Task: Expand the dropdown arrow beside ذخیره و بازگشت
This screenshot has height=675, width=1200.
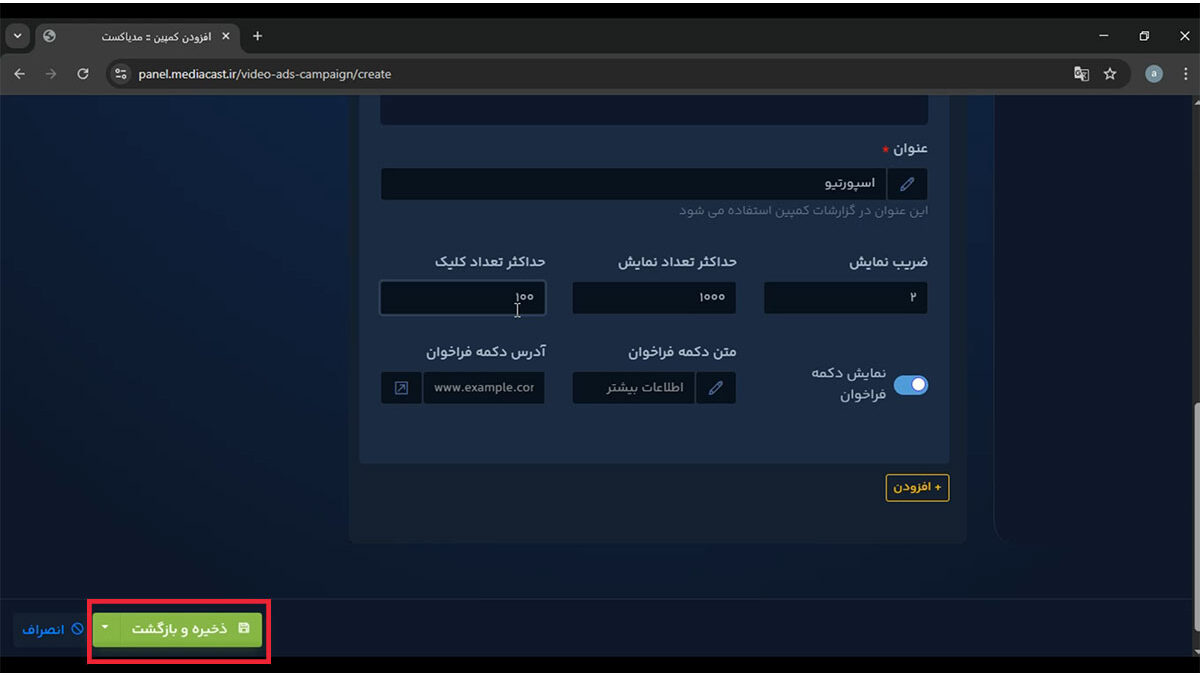Action: click(106, 629)
